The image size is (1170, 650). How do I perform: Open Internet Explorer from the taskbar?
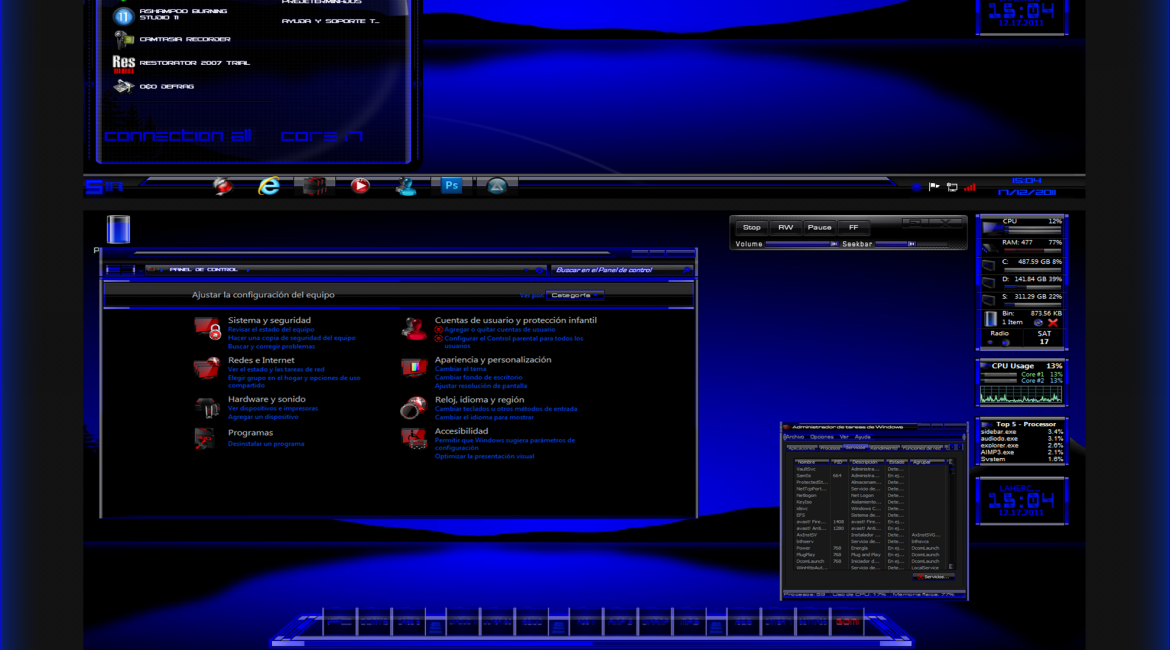point(269,186)
